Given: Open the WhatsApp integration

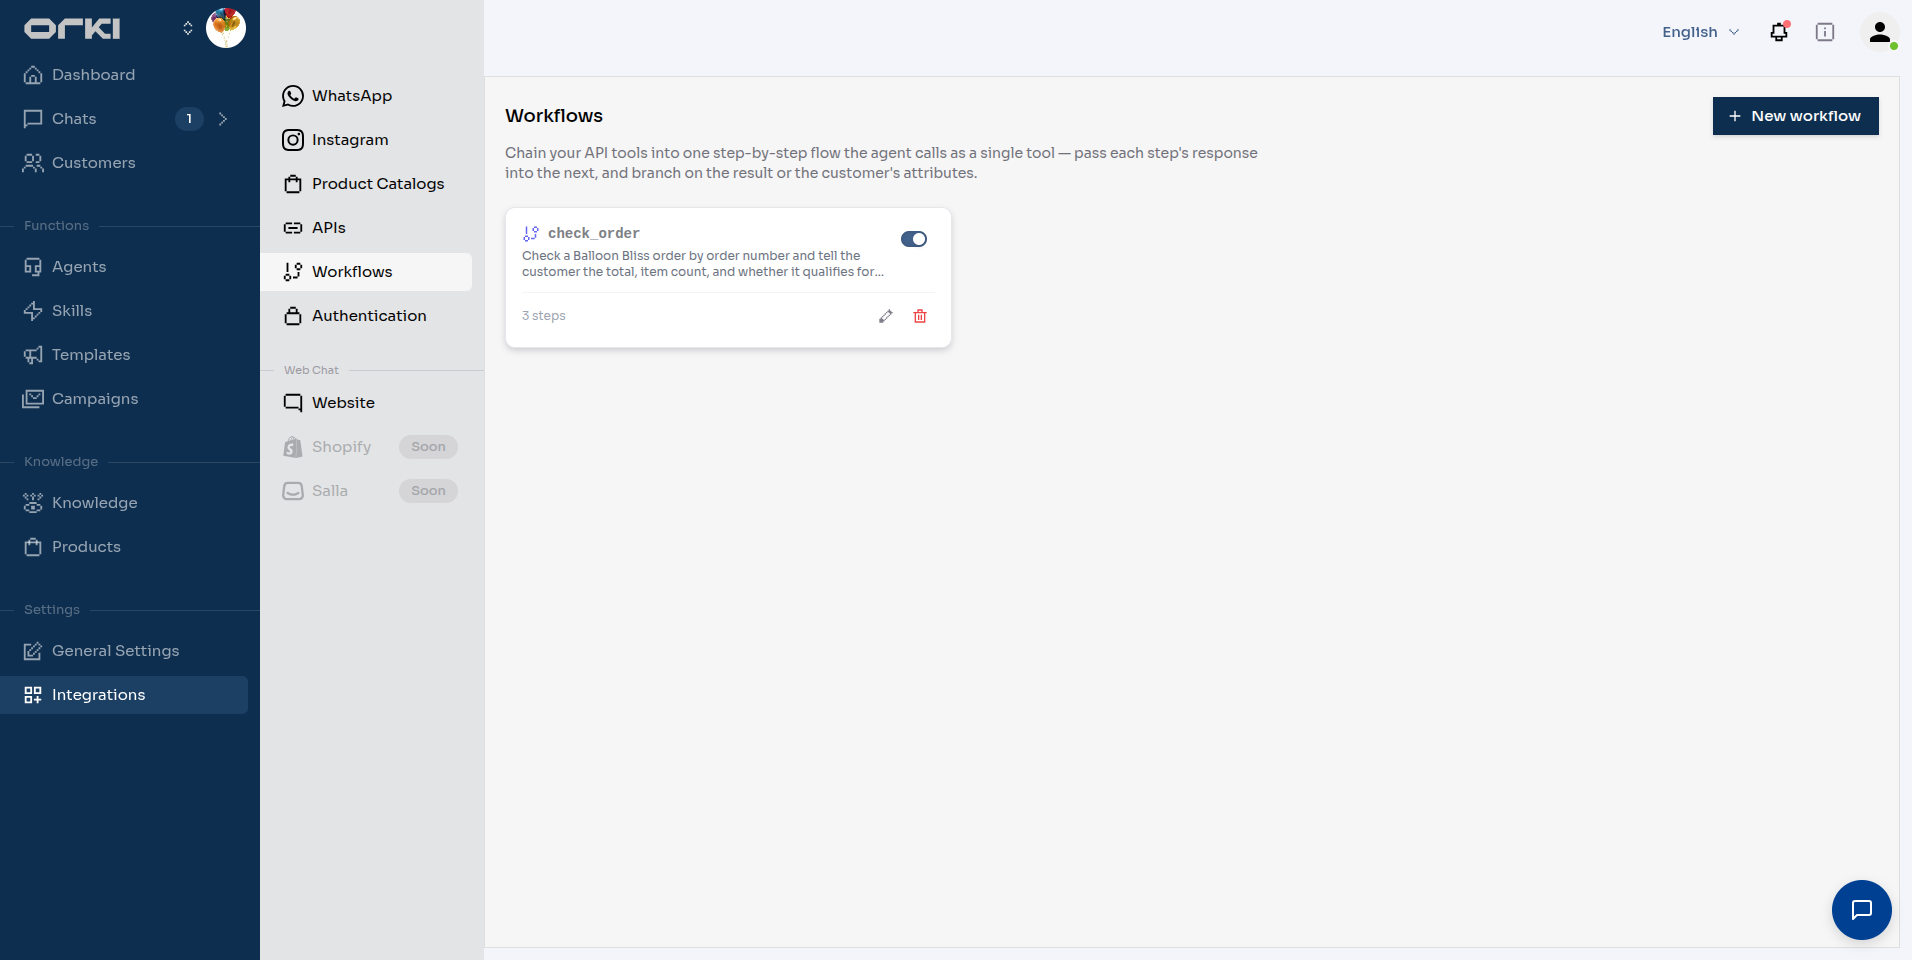Looking at the screenshot, I should (x=366, y=96).
